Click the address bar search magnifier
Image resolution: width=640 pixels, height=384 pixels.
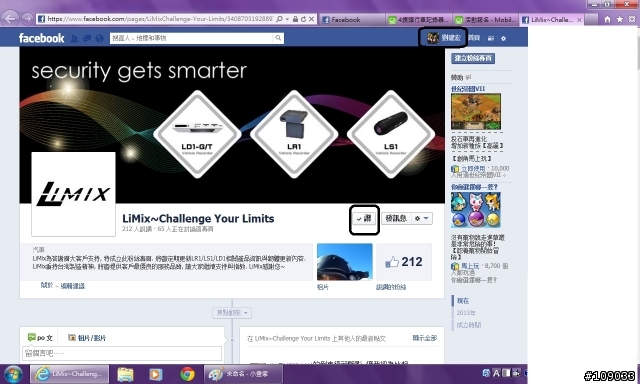279,19
